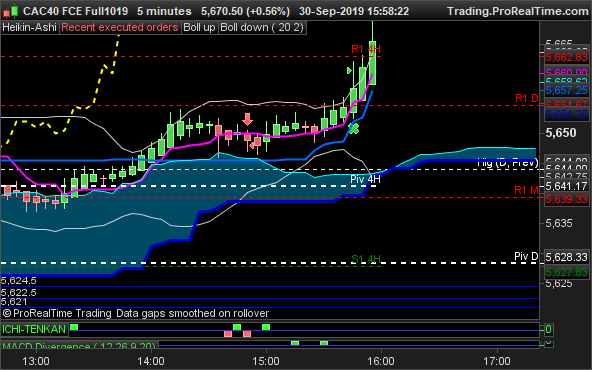Image resolution: width=592 pixels, height=370 pixels.
Task: Click the 5,670.50 (+0.56%) price text
Action: 245,11
